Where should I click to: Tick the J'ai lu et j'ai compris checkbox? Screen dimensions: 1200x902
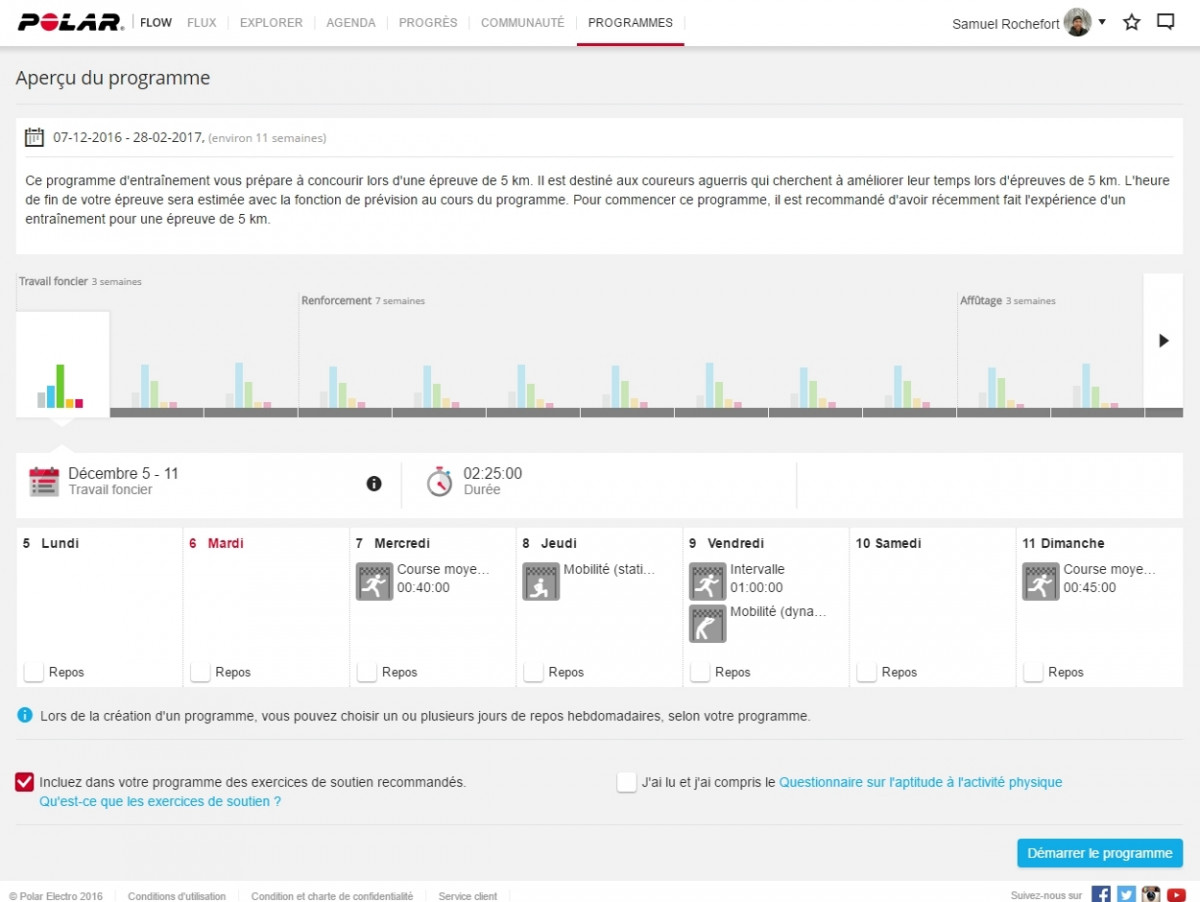627,782
